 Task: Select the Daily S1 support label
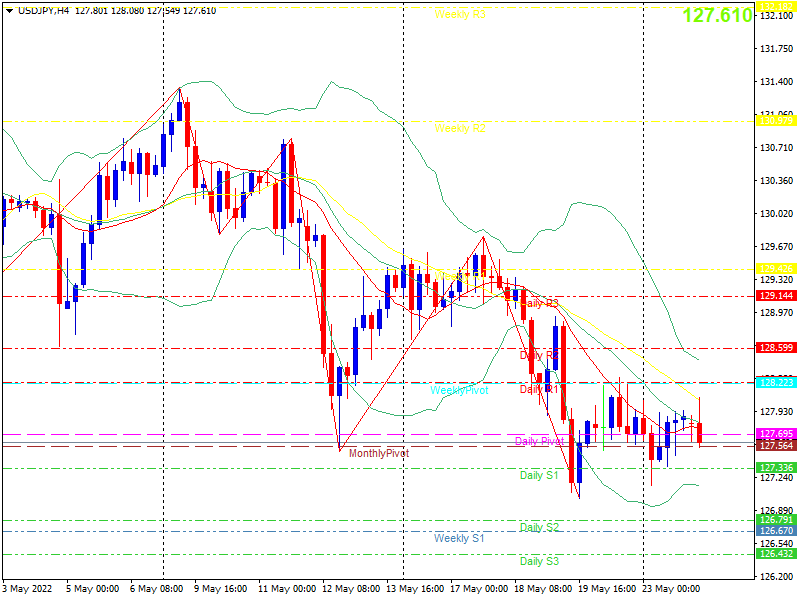point(539,476)
